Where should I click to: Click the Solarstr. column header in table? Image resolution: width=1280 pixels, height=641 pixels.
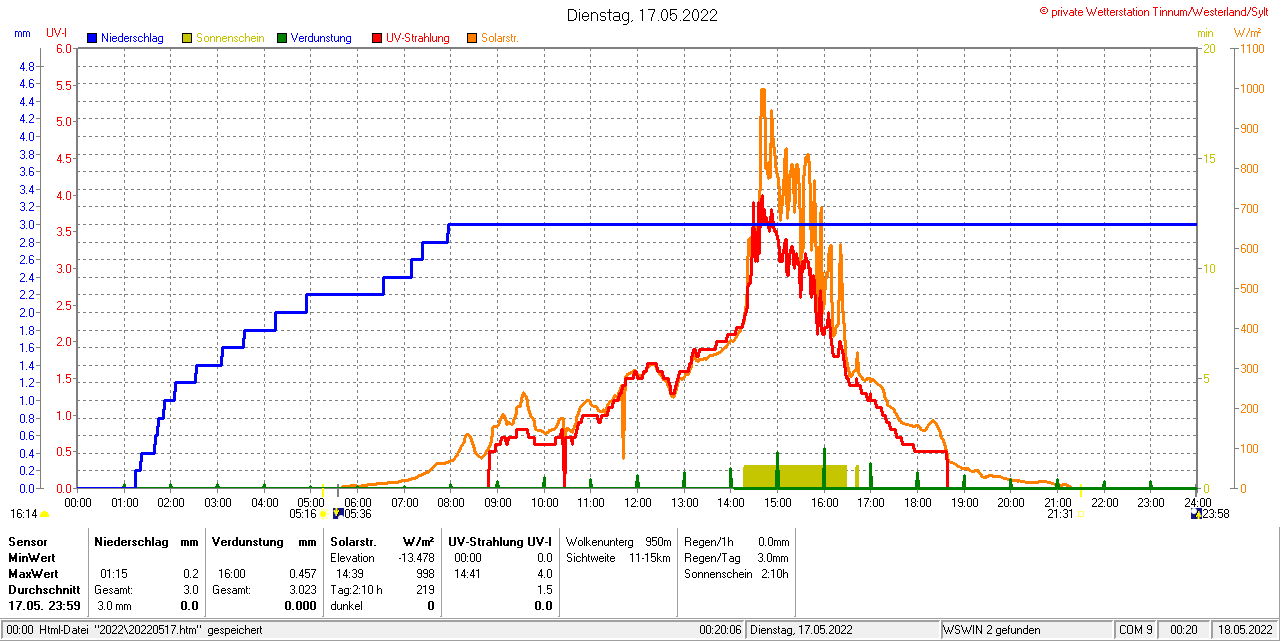point(352,541)
